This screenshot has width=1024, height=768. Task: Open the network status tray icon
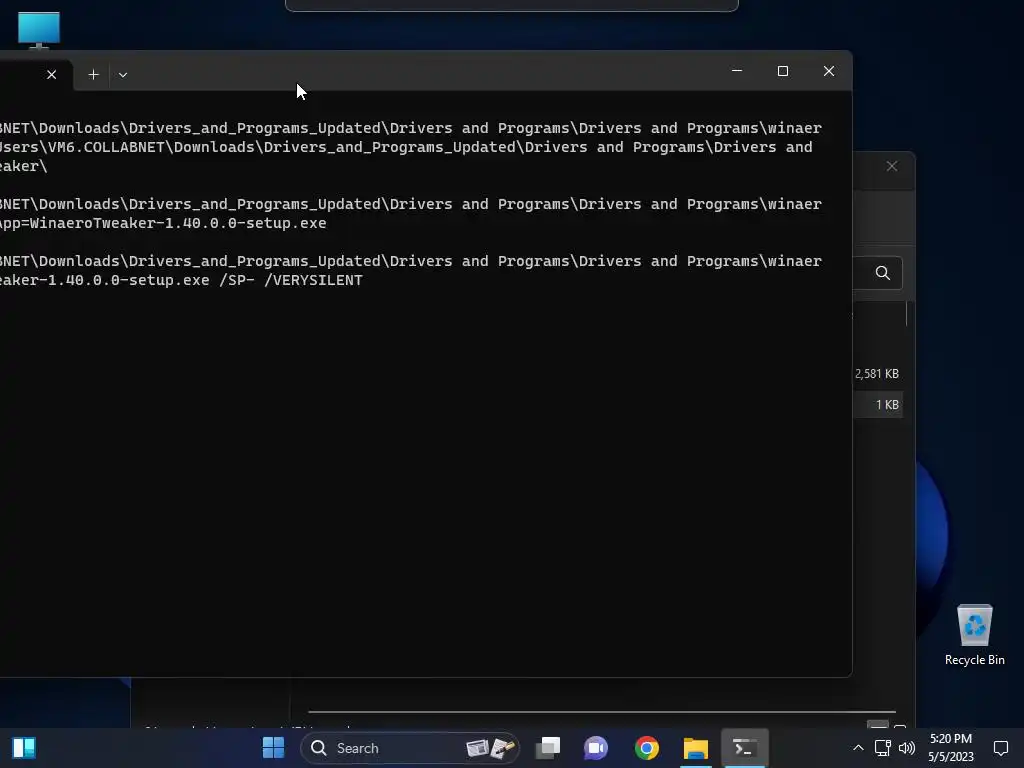pyautogui.click(x=882, y=748)
